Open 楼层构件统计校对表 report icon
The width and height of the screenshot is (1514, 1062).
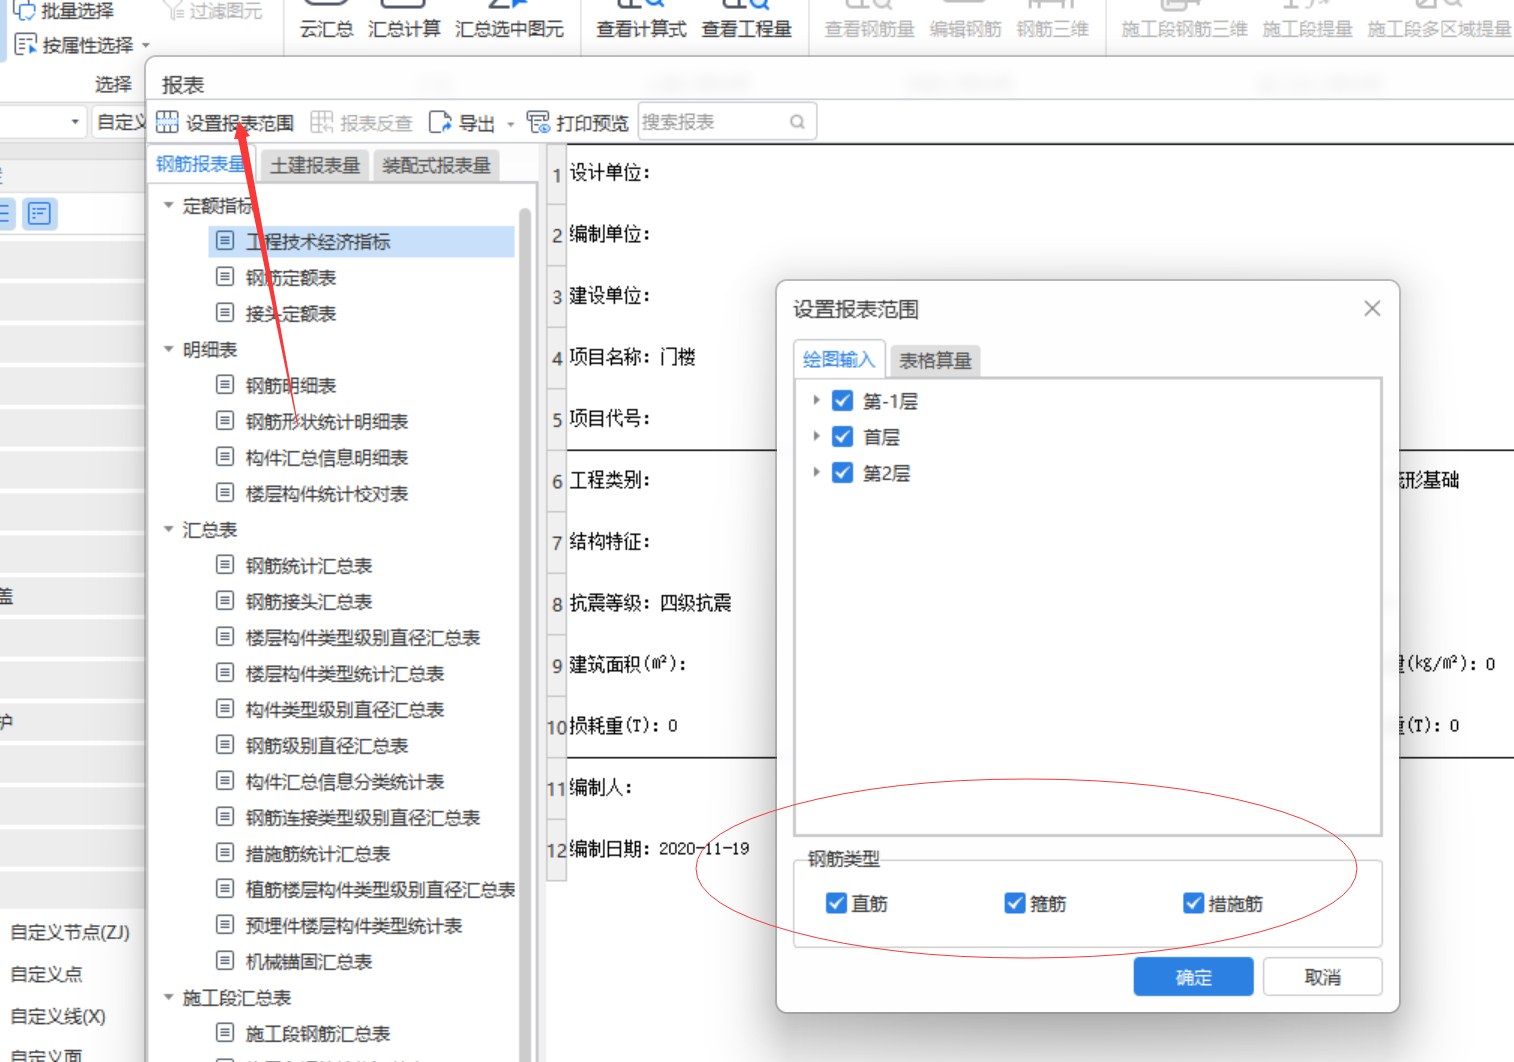click(225, 492)
